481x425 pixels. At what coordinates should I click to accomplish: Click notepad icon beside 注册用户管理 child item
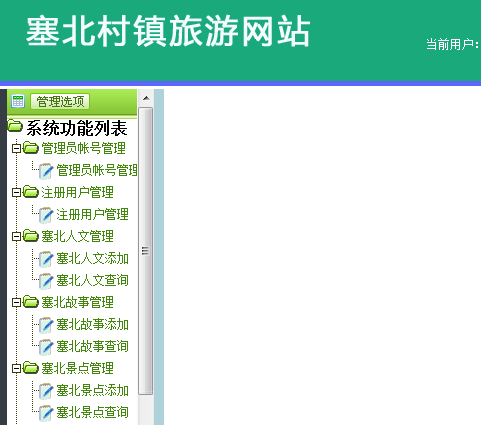coord(46,215)
